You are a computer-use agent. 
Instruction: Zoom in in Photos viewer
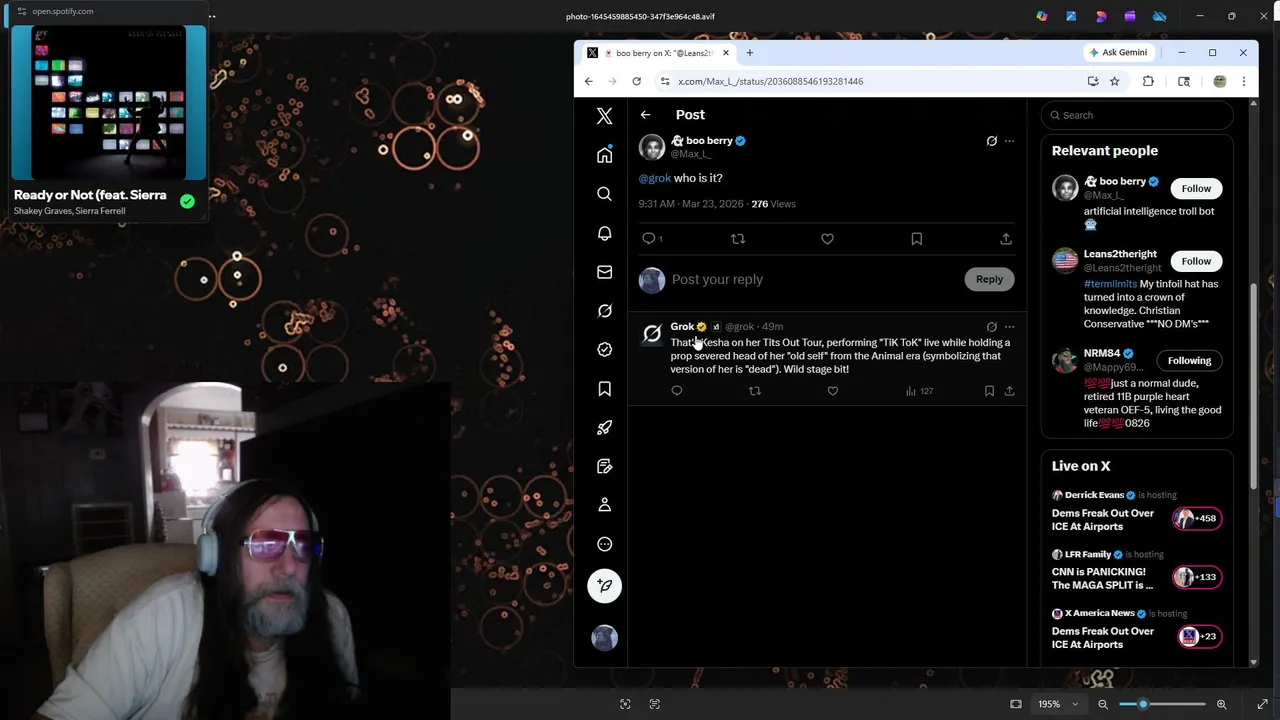pyautogui.click(x=1221, y=704)
